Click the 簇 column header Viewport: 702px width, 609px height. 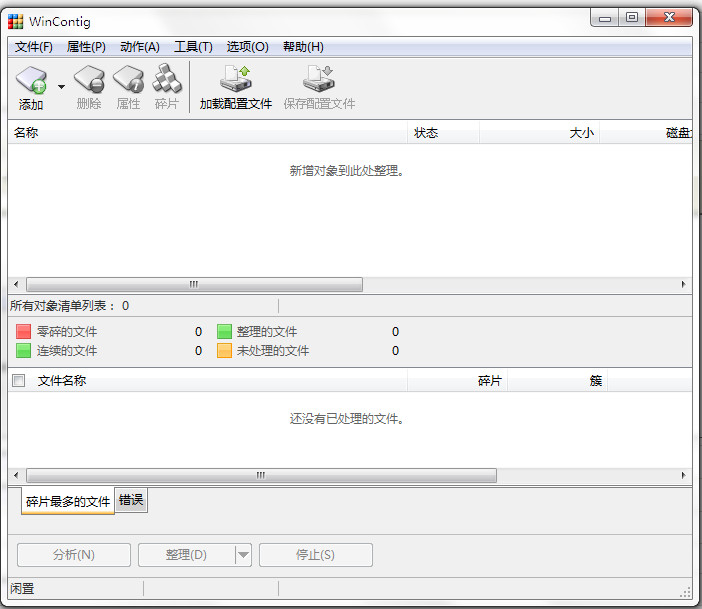tap(558, 381)
